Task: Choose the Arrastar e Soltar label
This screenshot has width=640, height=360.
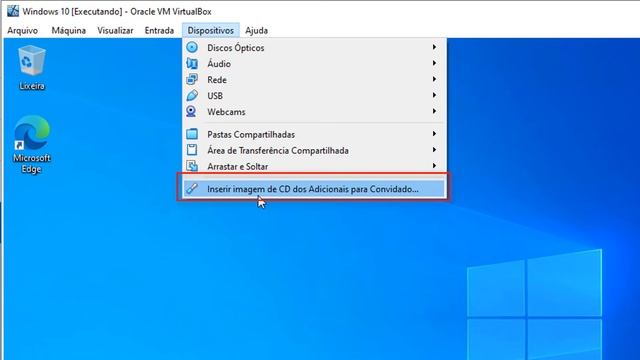Action: pyautogui.click(x=238, y=167)
